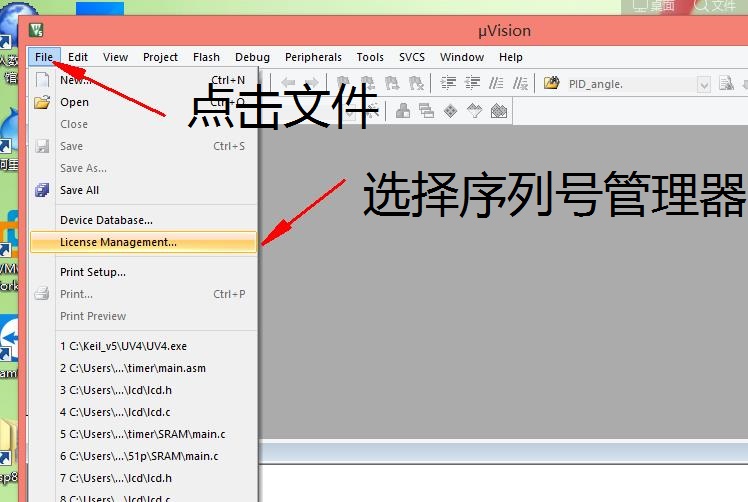Click the New file icon in menu

[42, 80]
